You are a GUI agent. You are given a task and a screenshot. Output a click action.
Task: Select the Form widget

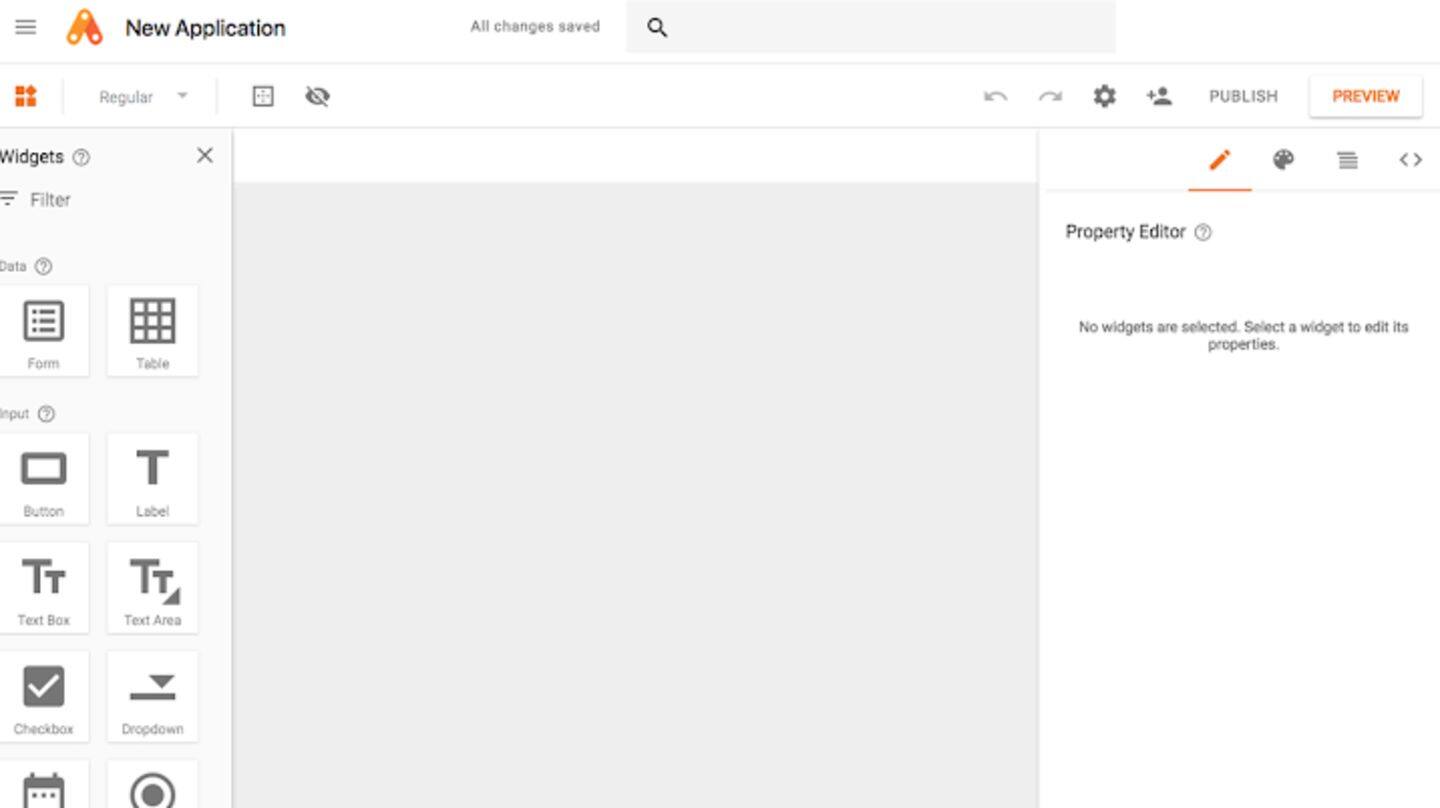tap(43, 331)
